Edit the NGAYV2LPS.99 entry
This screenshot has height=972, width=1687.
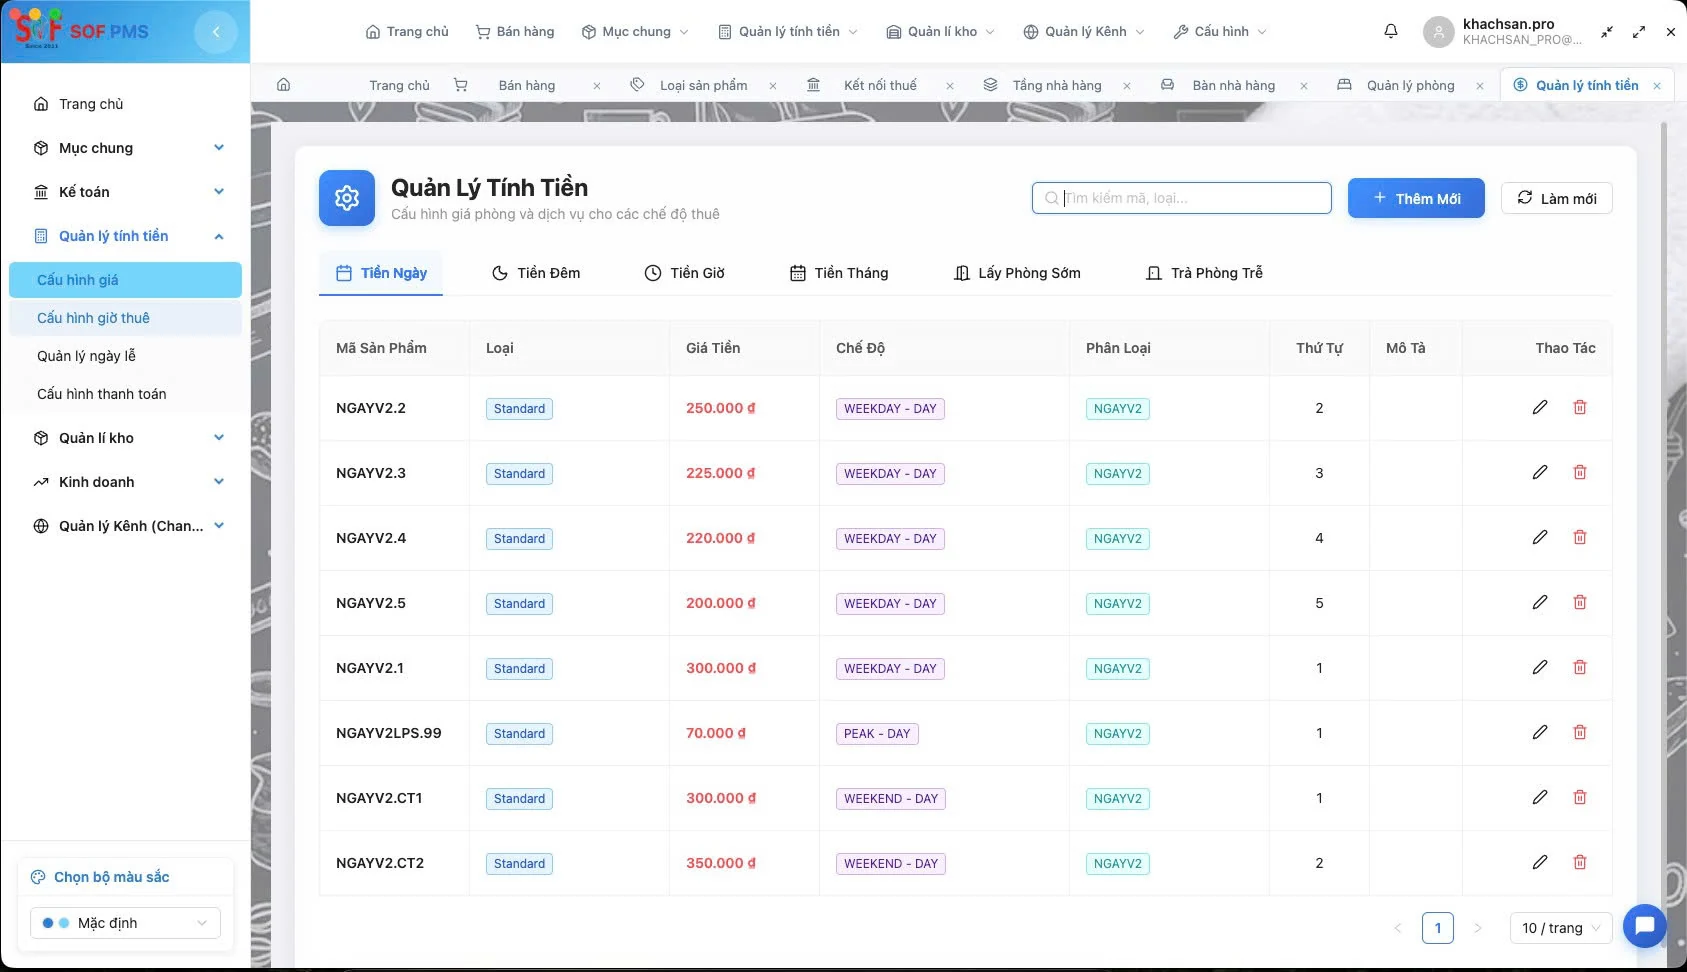[1540, 732]
